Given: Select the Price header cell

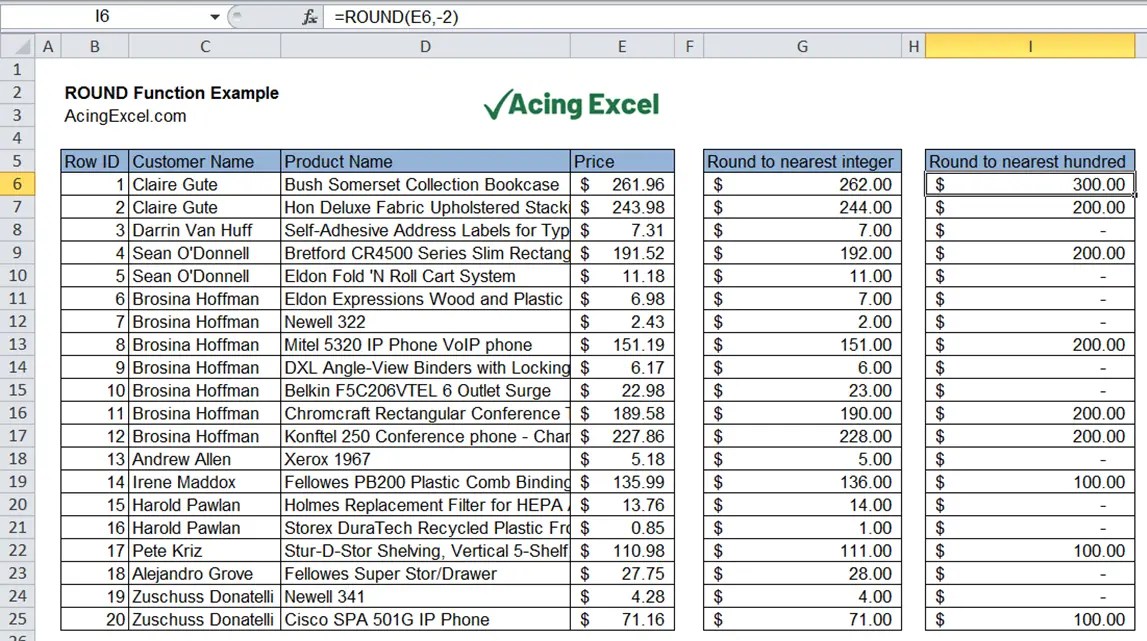Looking at the screenshot, I should [622, 161].
